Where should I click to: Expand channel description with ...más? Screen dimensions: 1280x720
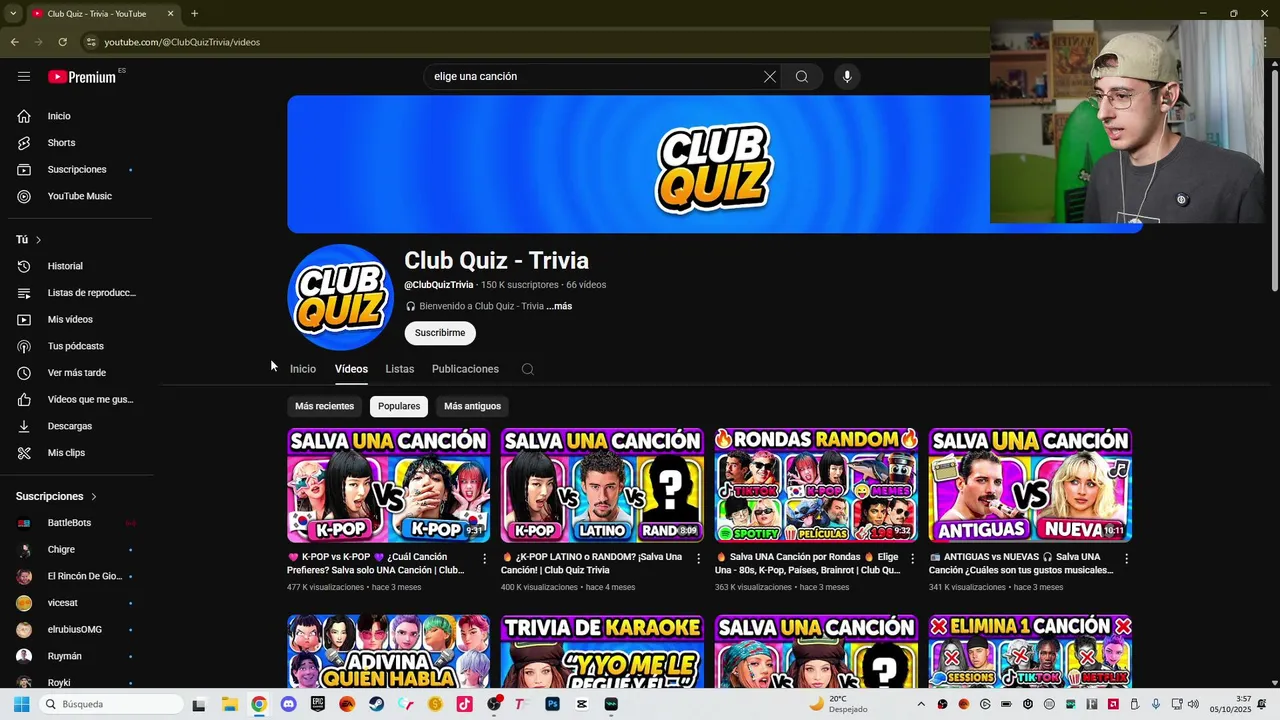(559, 306)
